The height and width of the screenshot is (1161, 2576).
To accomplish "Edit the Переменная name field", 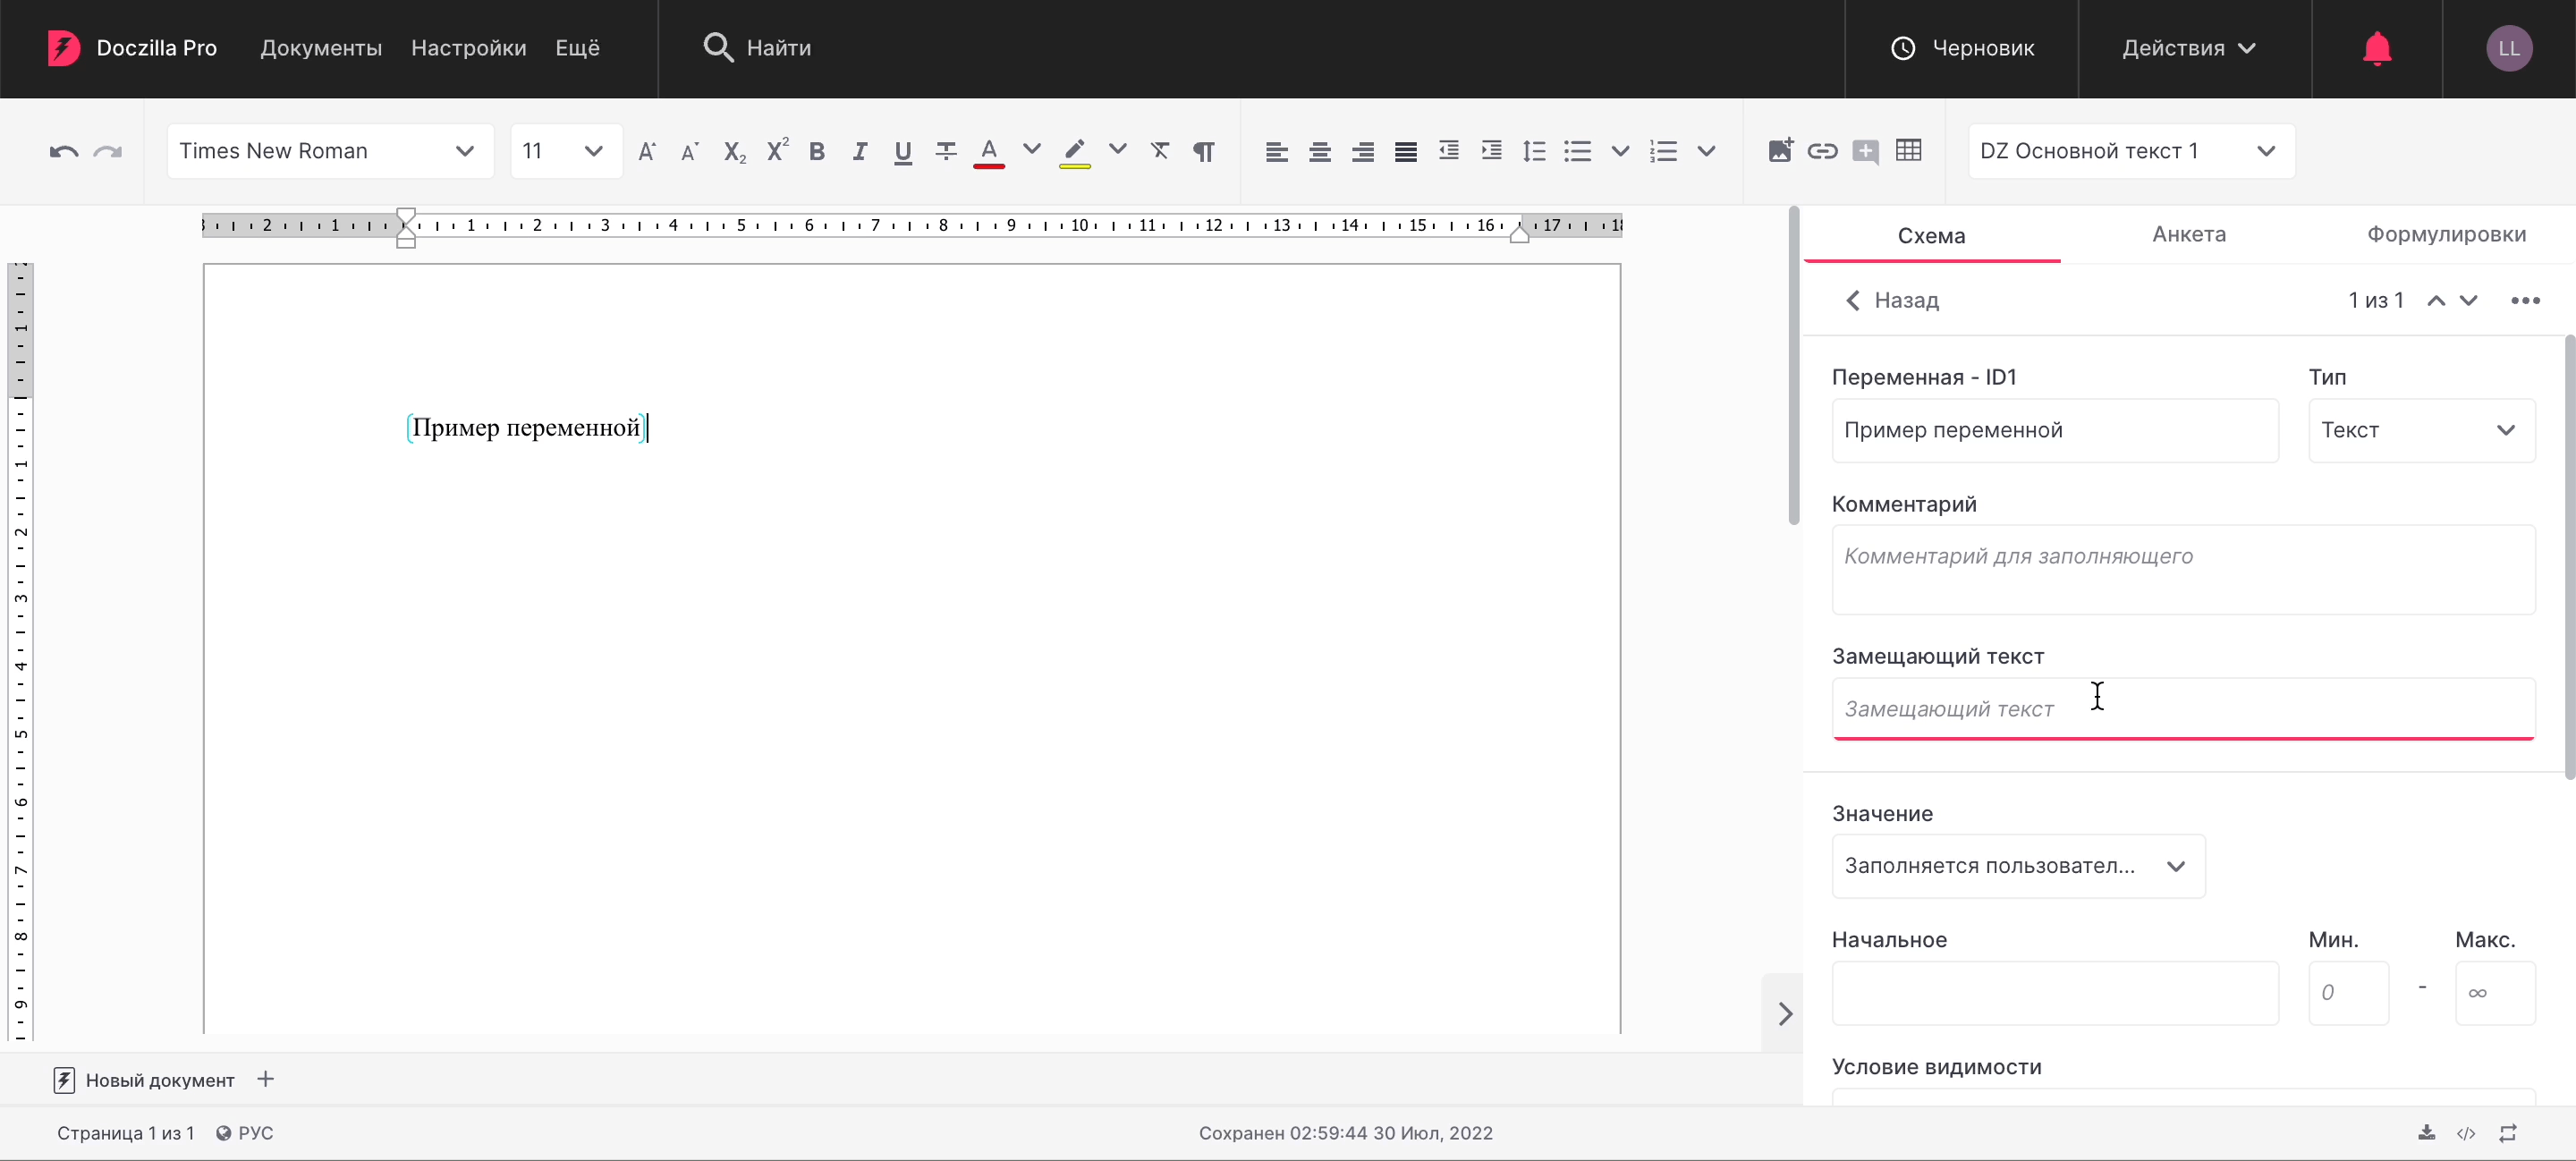I will (2055, 430).
